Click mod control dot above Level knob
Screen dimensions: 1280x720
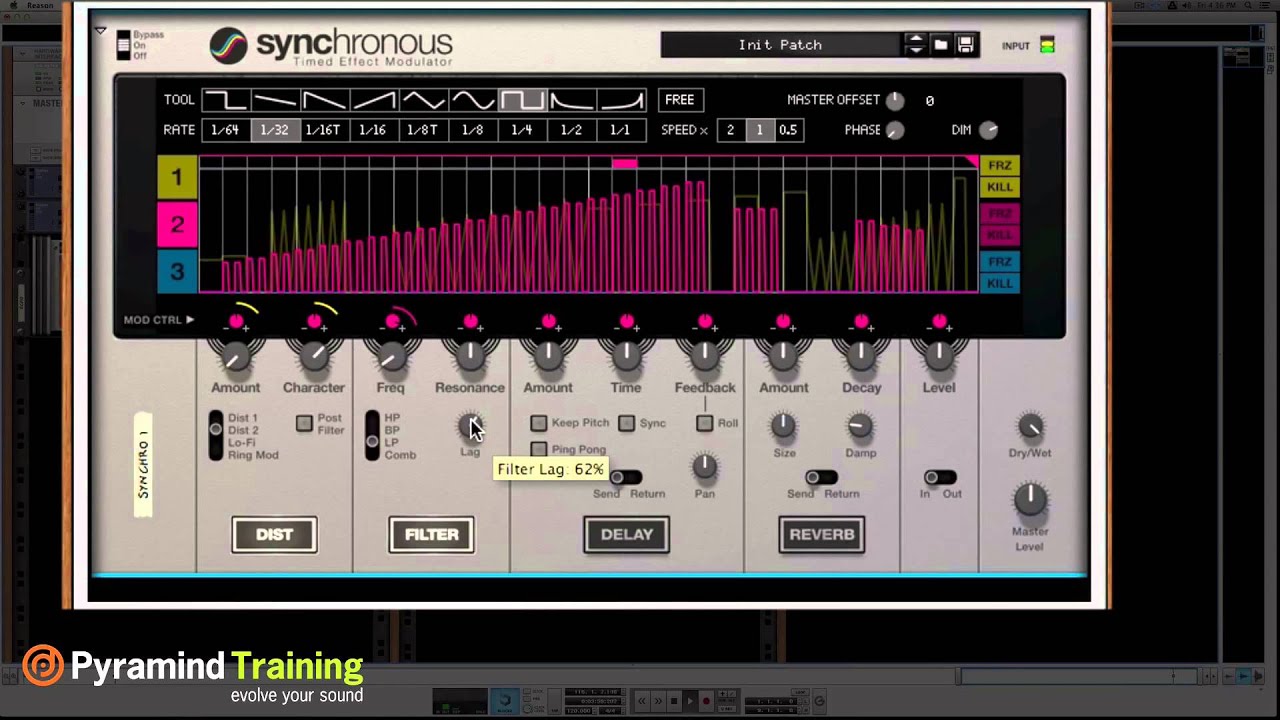click(x=939, y=321)
